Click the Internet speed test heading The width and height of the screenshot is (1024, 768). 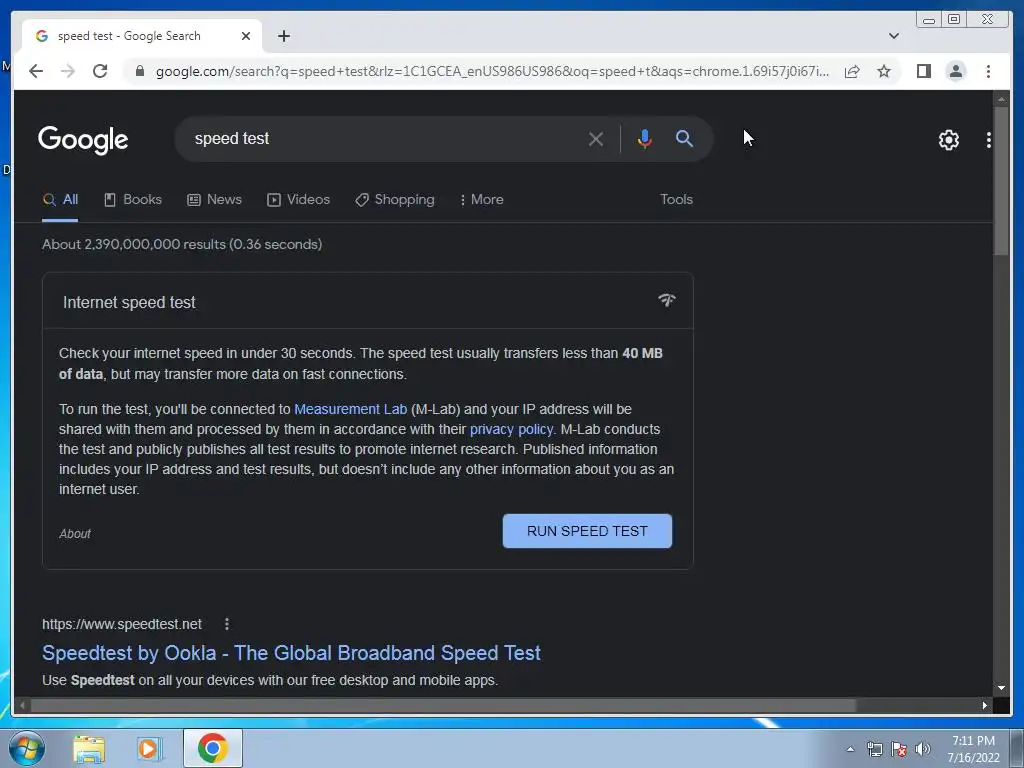tap(129, 302)
